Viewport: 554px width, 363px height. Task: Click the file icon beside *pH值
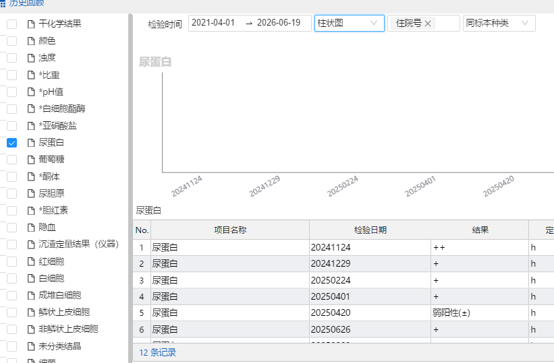pyautogui.click(x=31, y=92)
